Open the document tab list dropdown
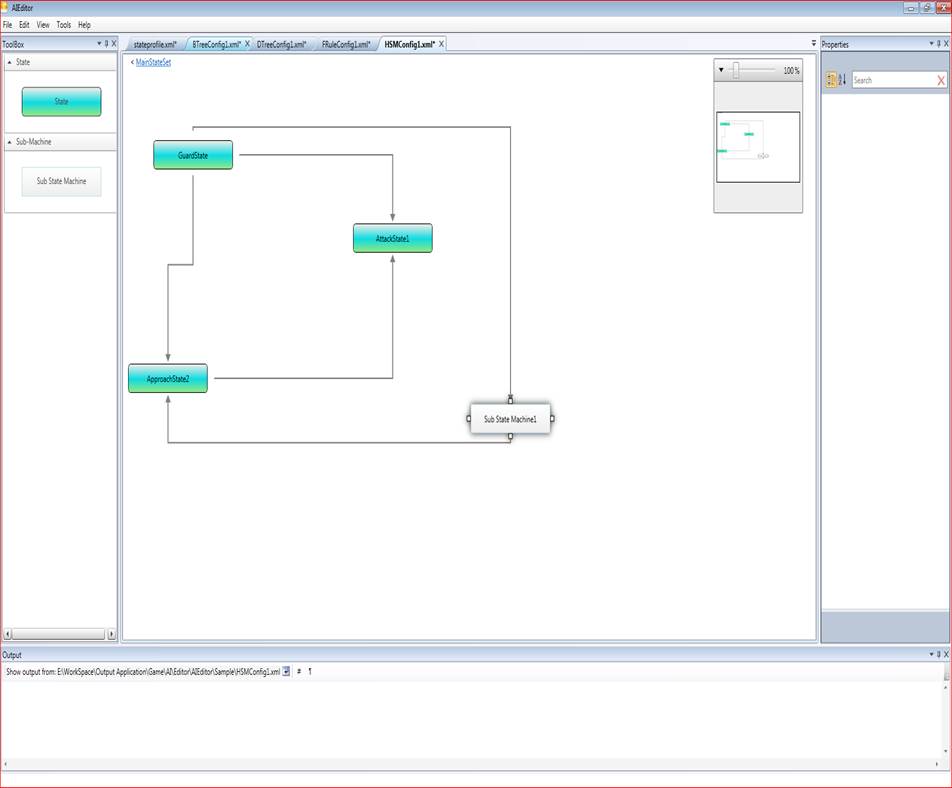Viewport: 952px width, 788px height. pyautogui.click(x=813, y=44)
